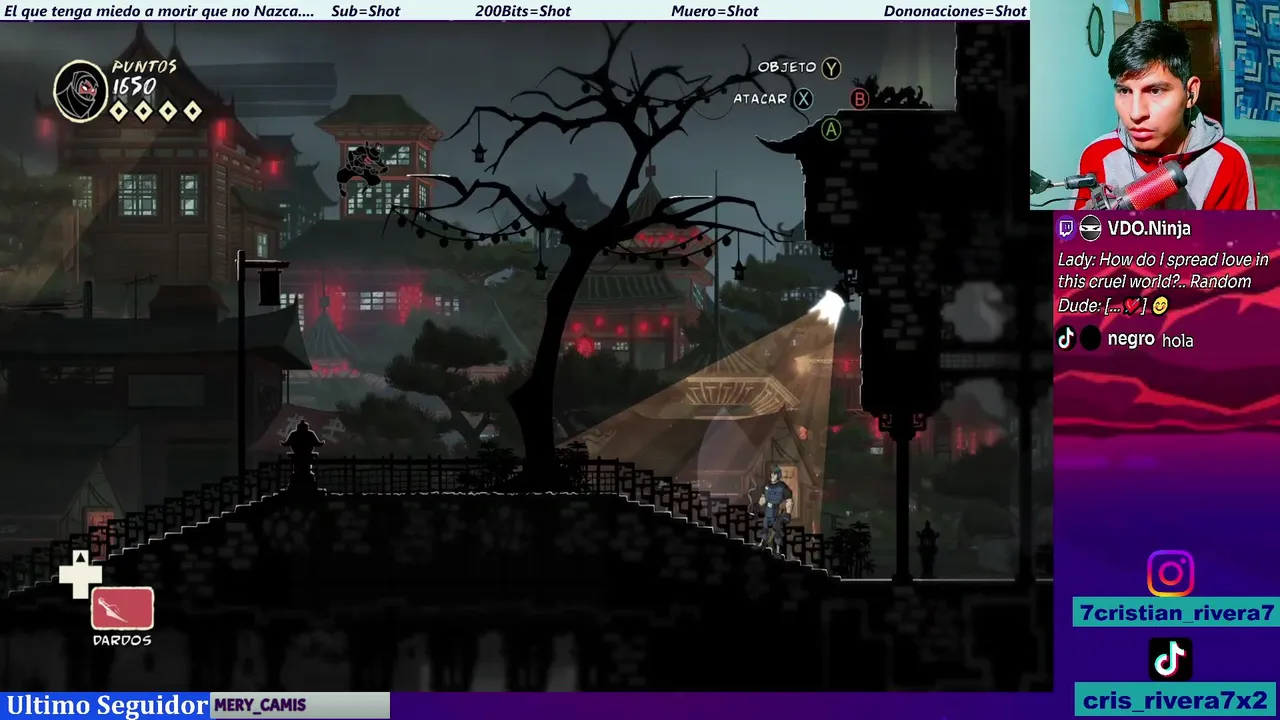Click the 'OBJETO' prompt label
The image size is (1280, 720).
coord(787,67)
